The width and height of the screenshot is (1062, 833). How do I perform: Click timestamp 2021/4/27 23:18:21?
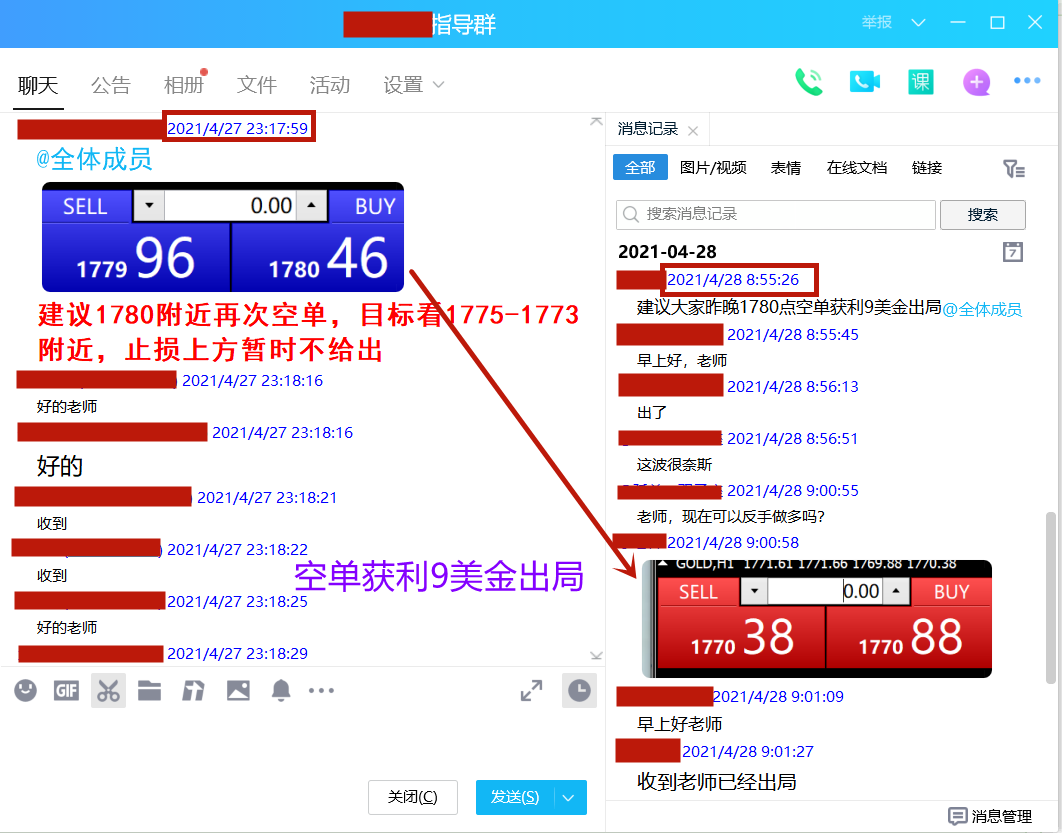267,498
